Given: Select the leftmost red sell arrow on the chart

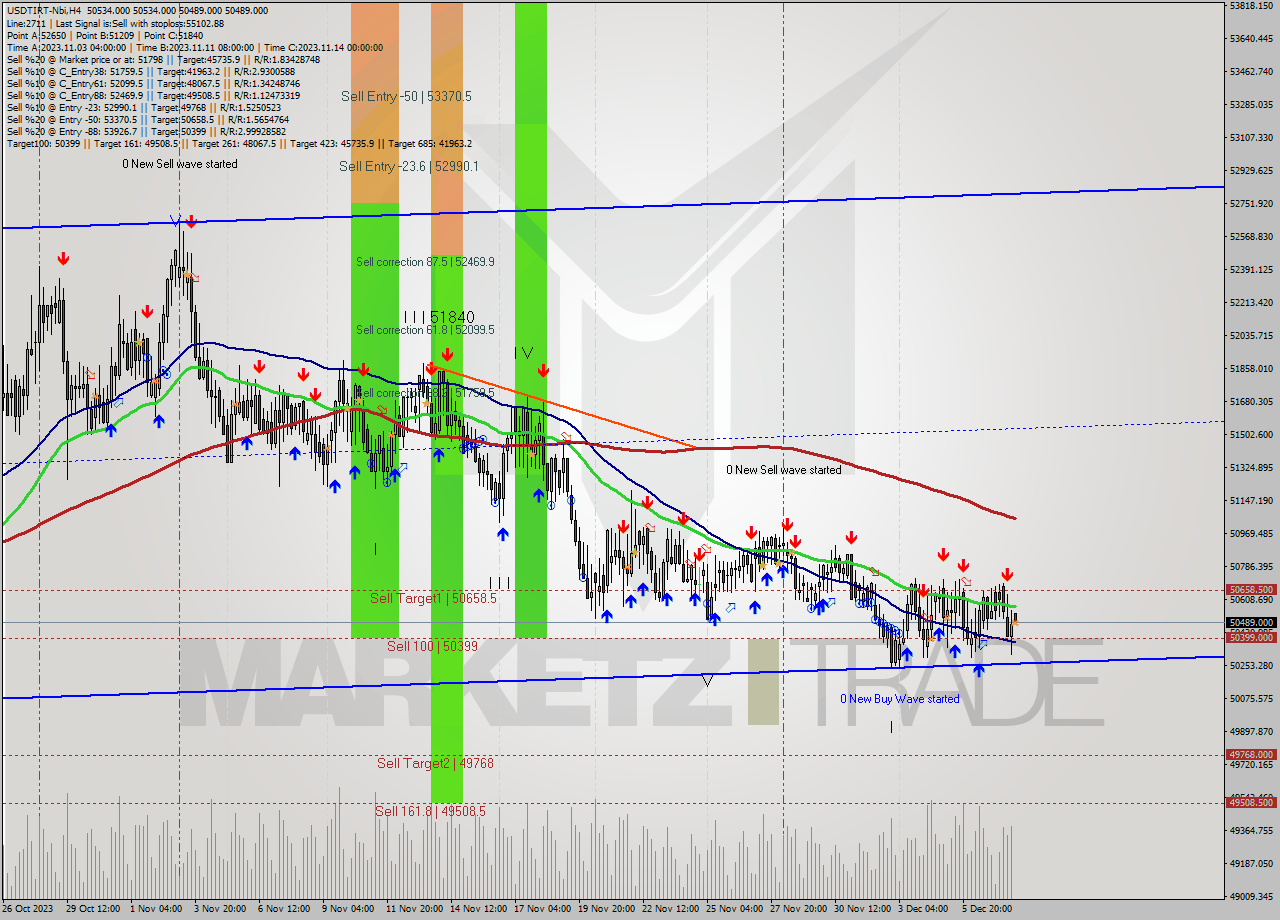Looking at the screenshot, I should (63, 258).
